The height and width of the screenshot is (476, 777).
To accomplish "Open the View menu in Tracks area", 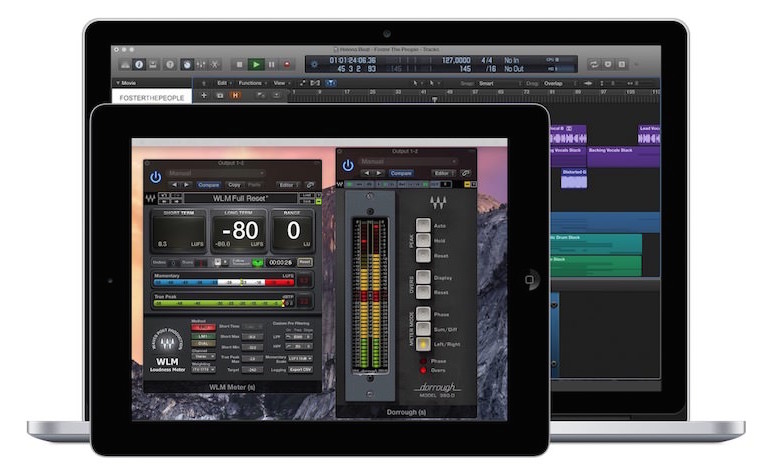I will tap(280, 83).
